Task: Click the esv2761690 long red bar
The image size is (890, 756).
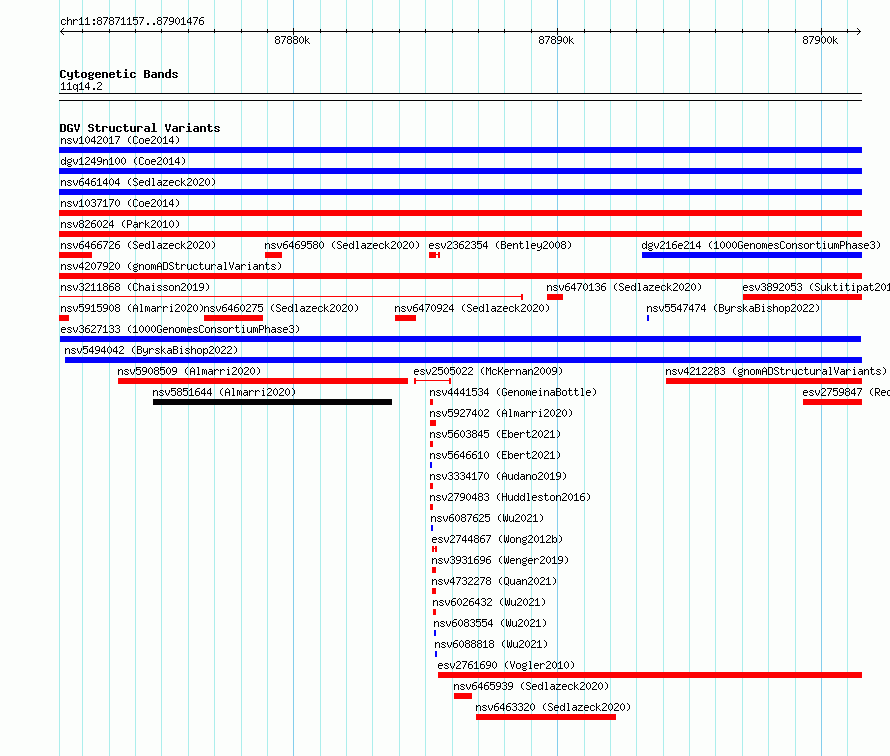Action: coord(650,675)
